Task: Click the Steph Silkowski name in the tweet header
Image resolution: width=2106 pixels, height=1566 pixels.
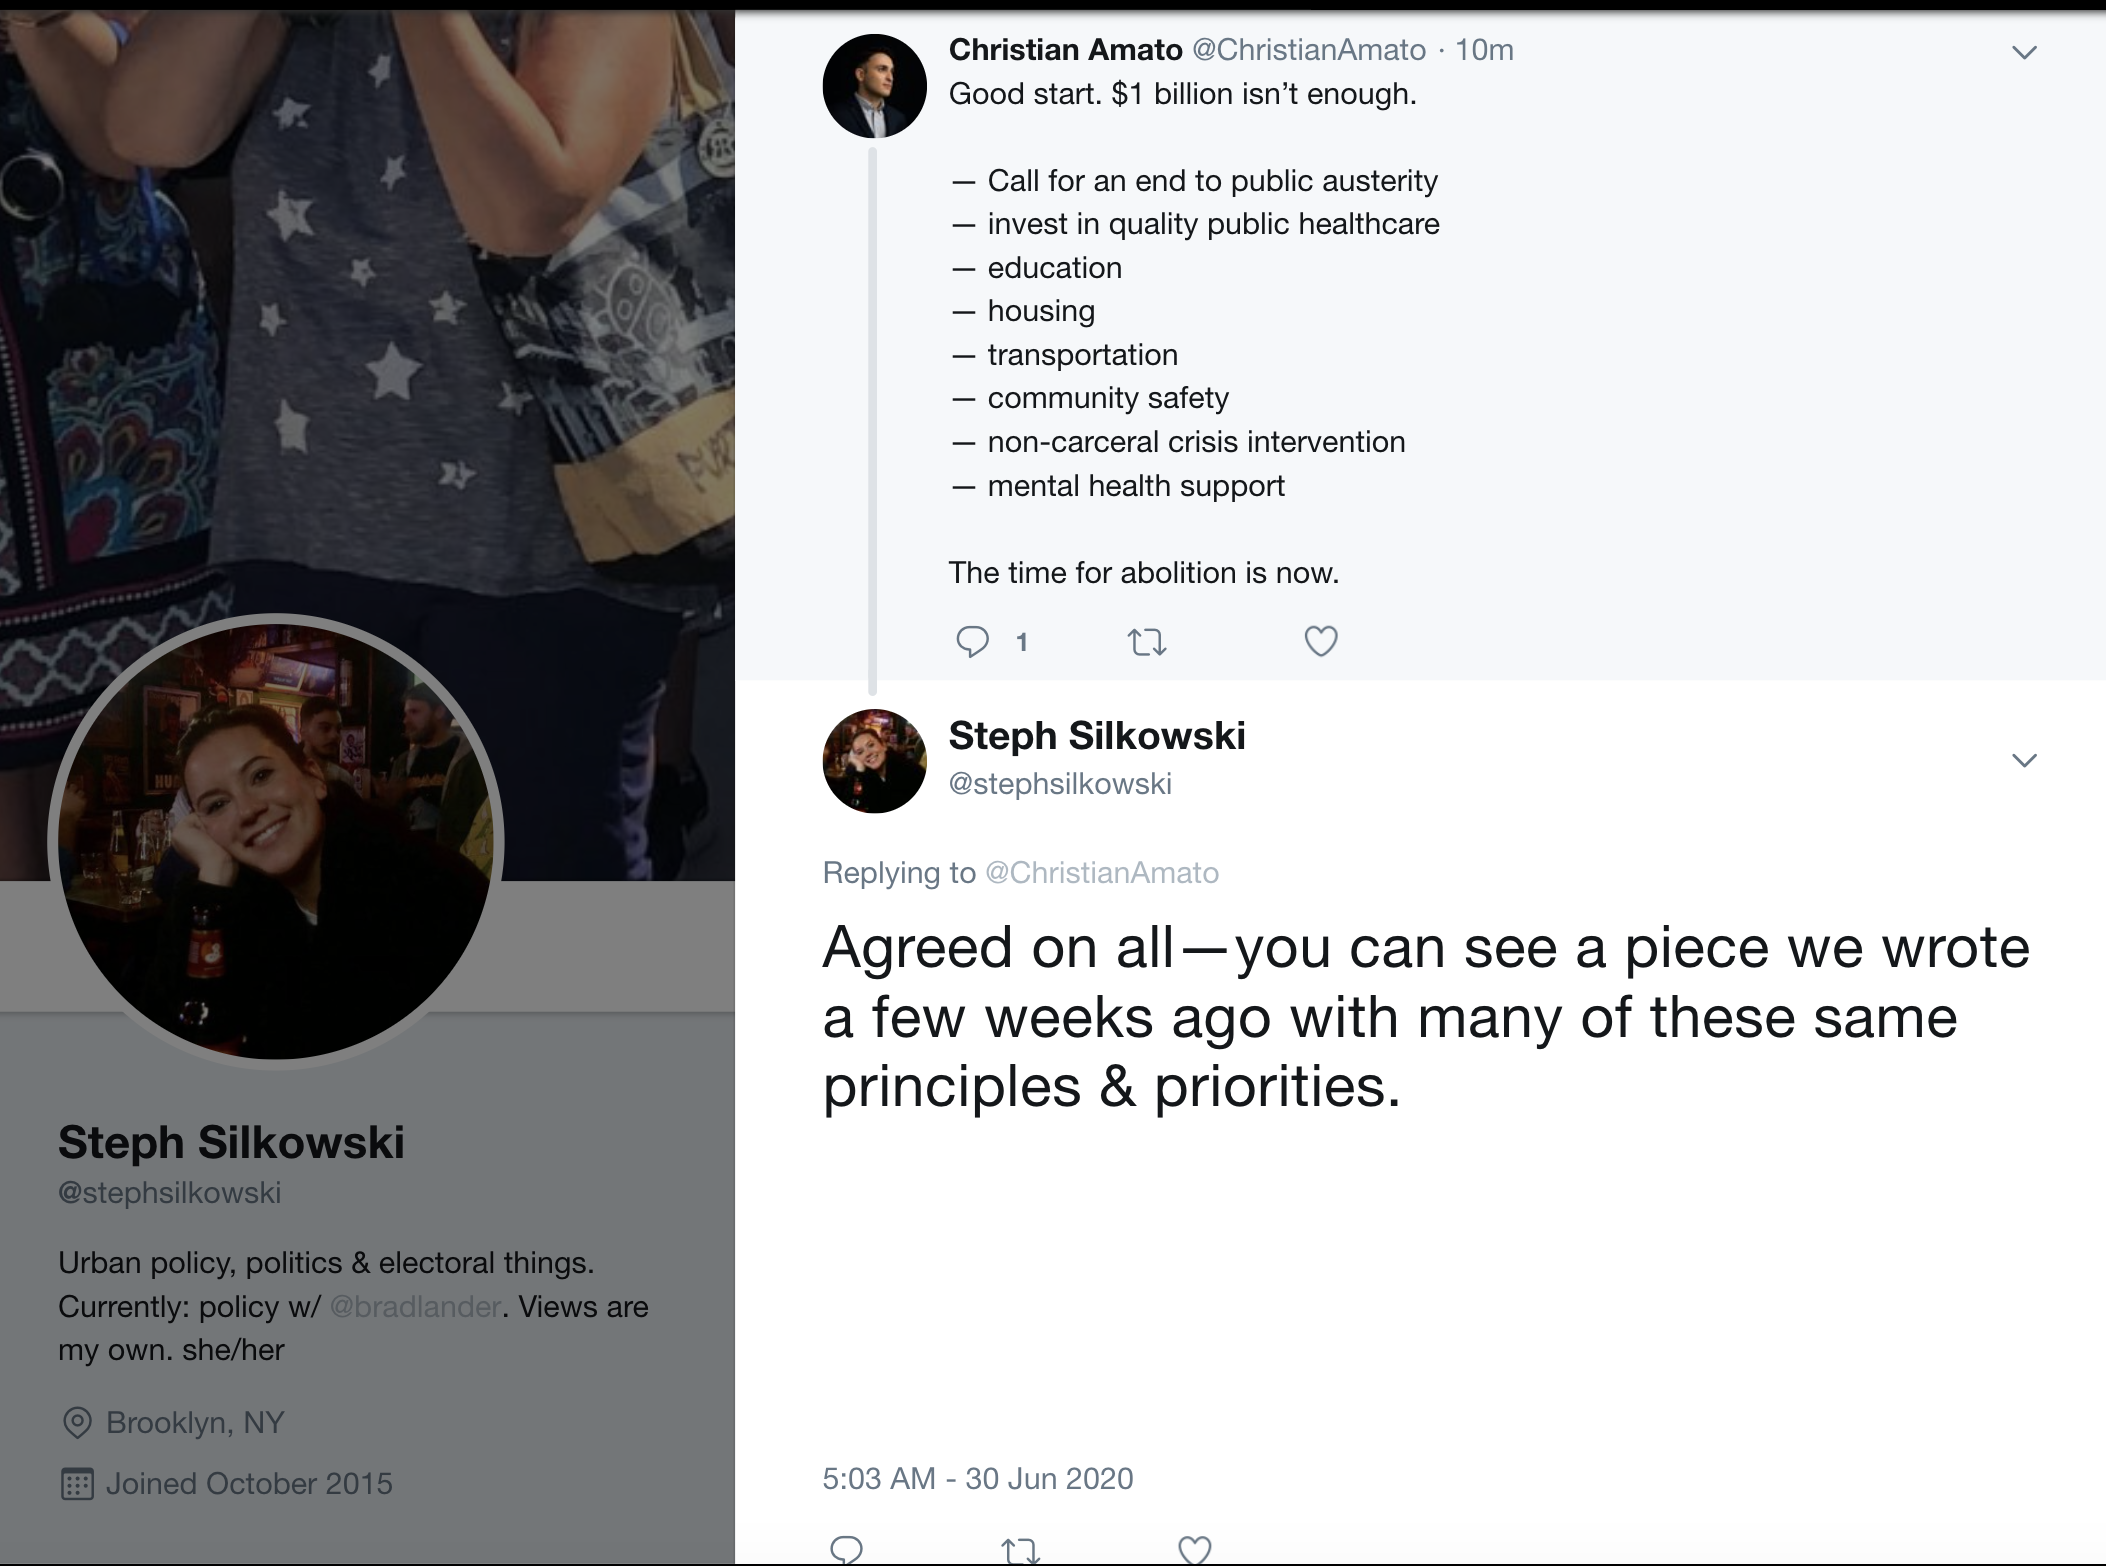Action: pyautogui.click(x=1096, y=736)
